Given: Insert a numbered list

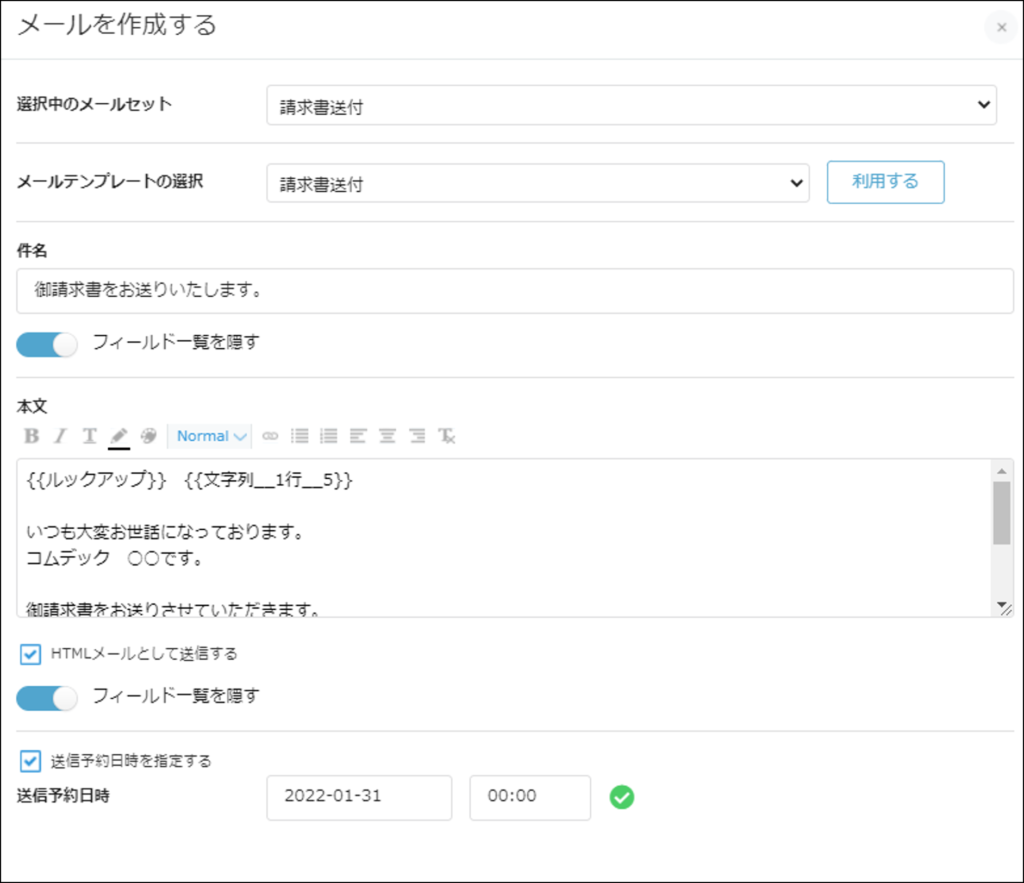Looking at the screenshot, I should pyautogui.click(x=328, y=436).
